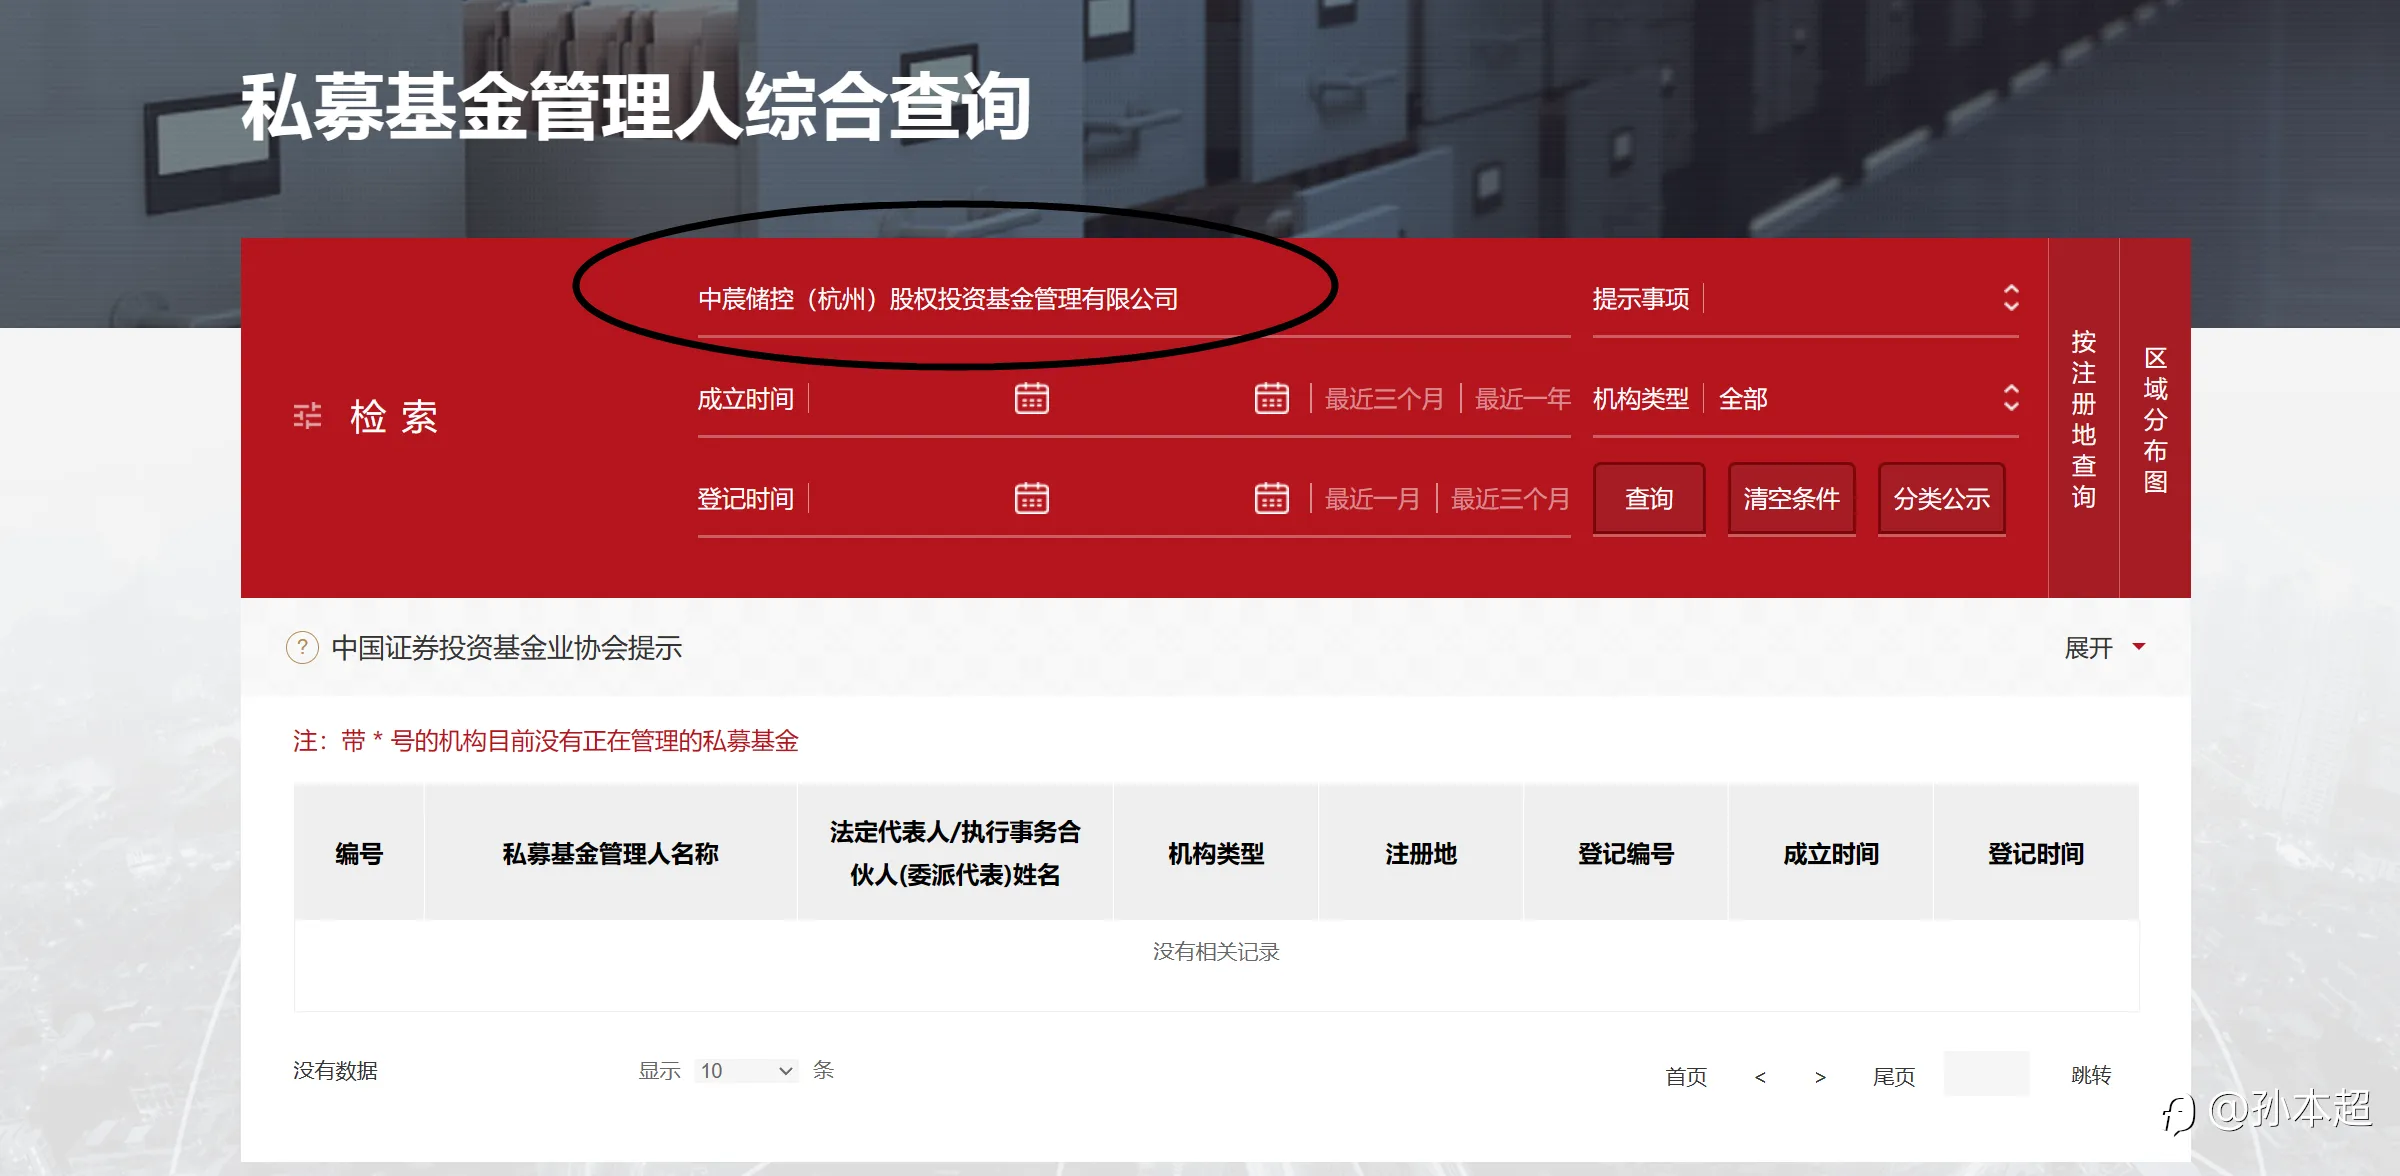Click the 法定代表人/执行事务合伙人 column header
2400x1176 pixels.
click(x=955, y=853)
